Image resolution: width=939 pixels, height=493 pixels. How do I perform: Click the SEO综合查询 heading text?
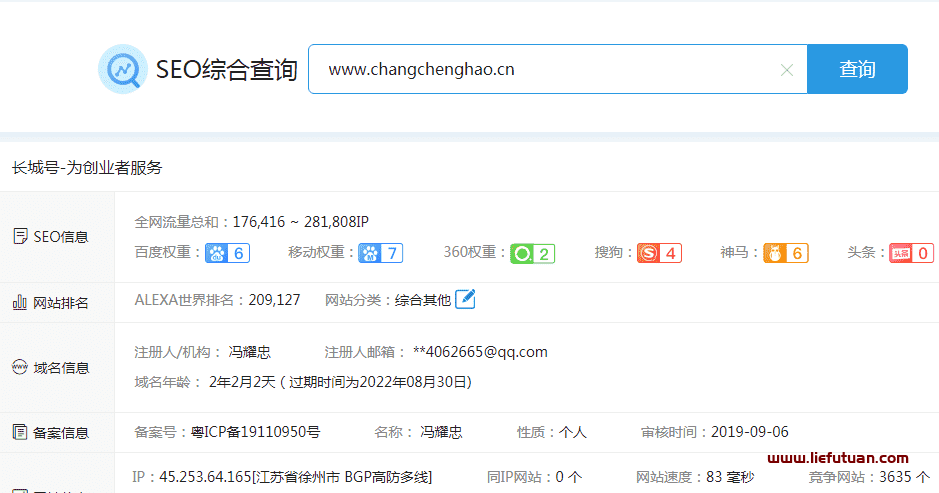point(226,69)
